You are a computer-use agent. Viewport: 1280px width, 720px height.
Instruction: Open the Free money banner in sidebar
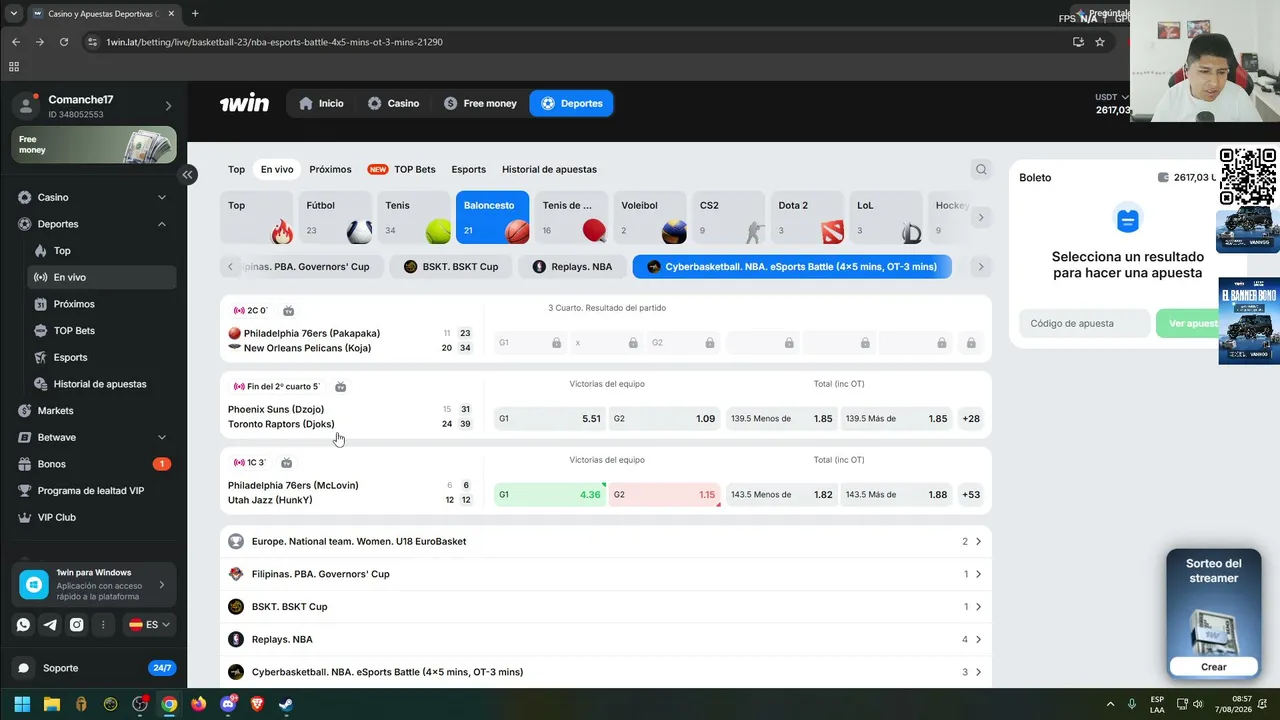coord(94,145)
